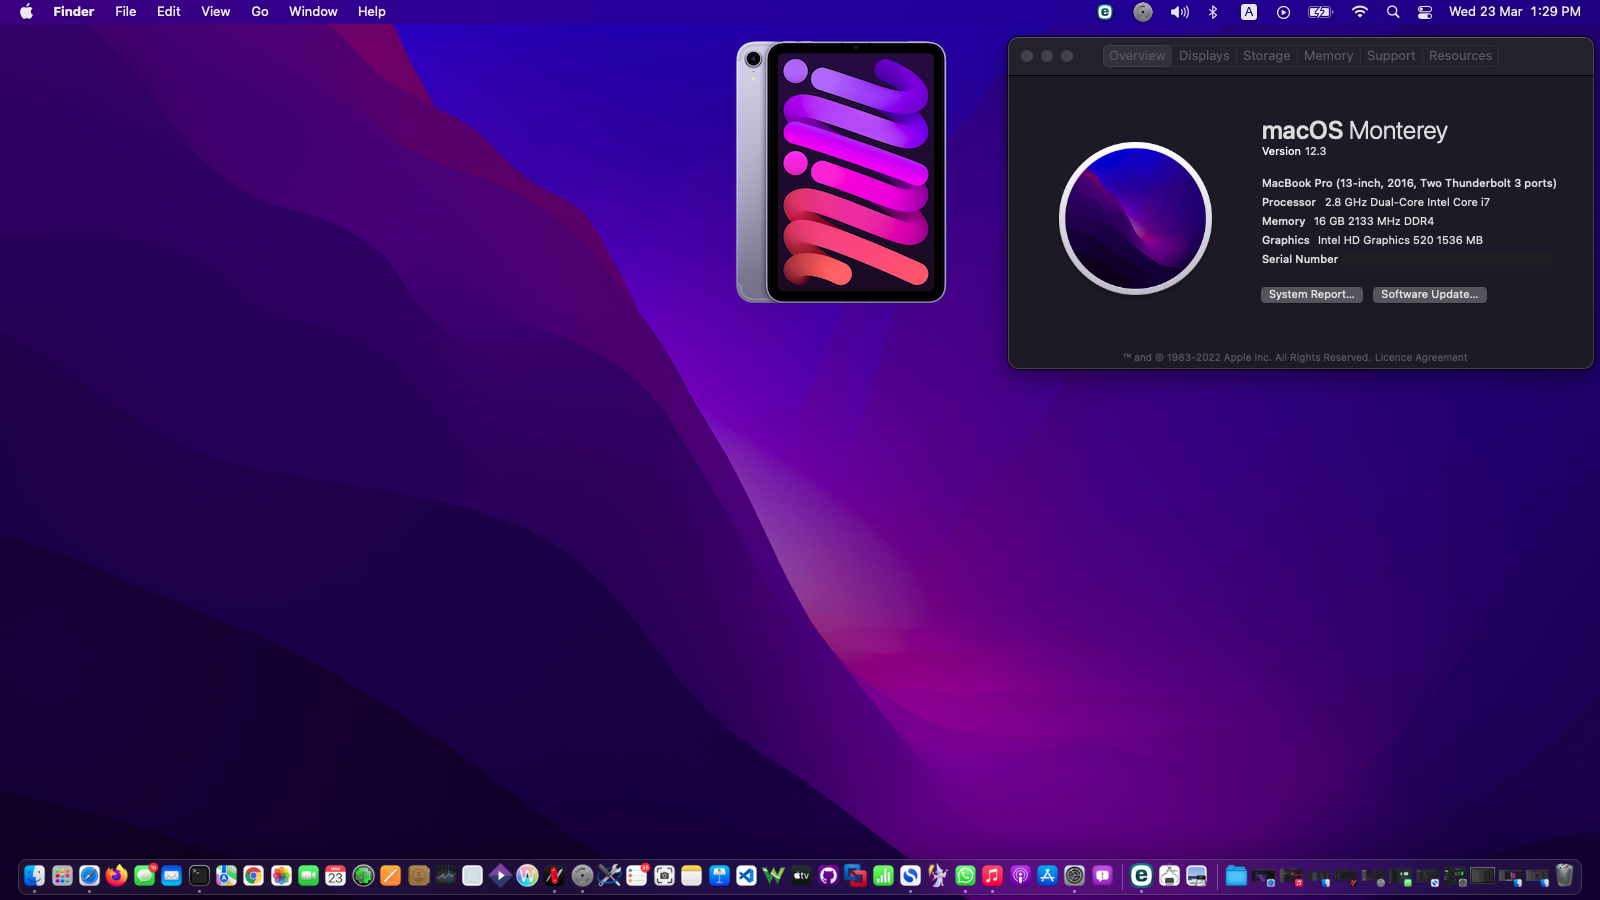Open Notes from the Dock
Screen dimensions: 1600x900
[691, 876]
